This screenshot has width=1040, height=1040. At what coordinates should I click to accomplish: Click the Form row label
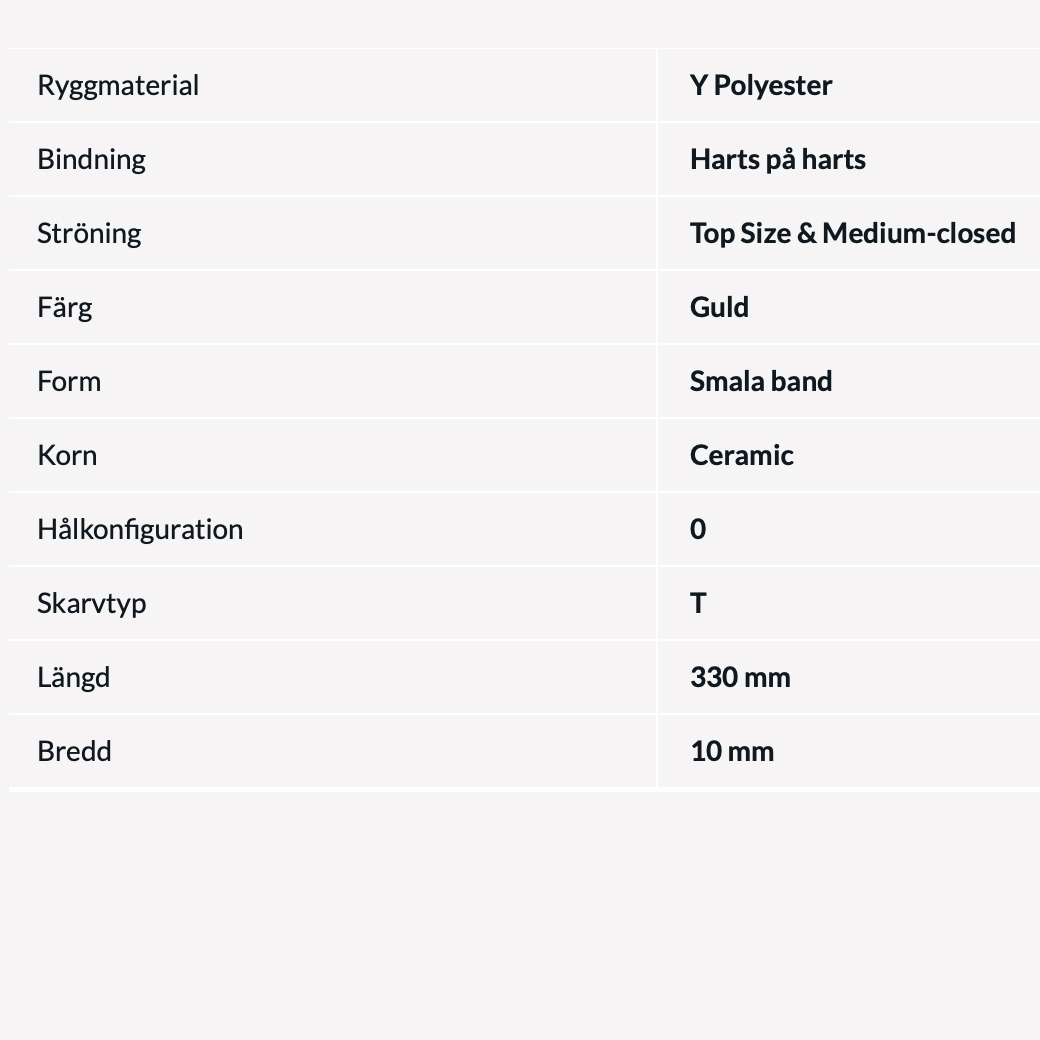(69, 382)
